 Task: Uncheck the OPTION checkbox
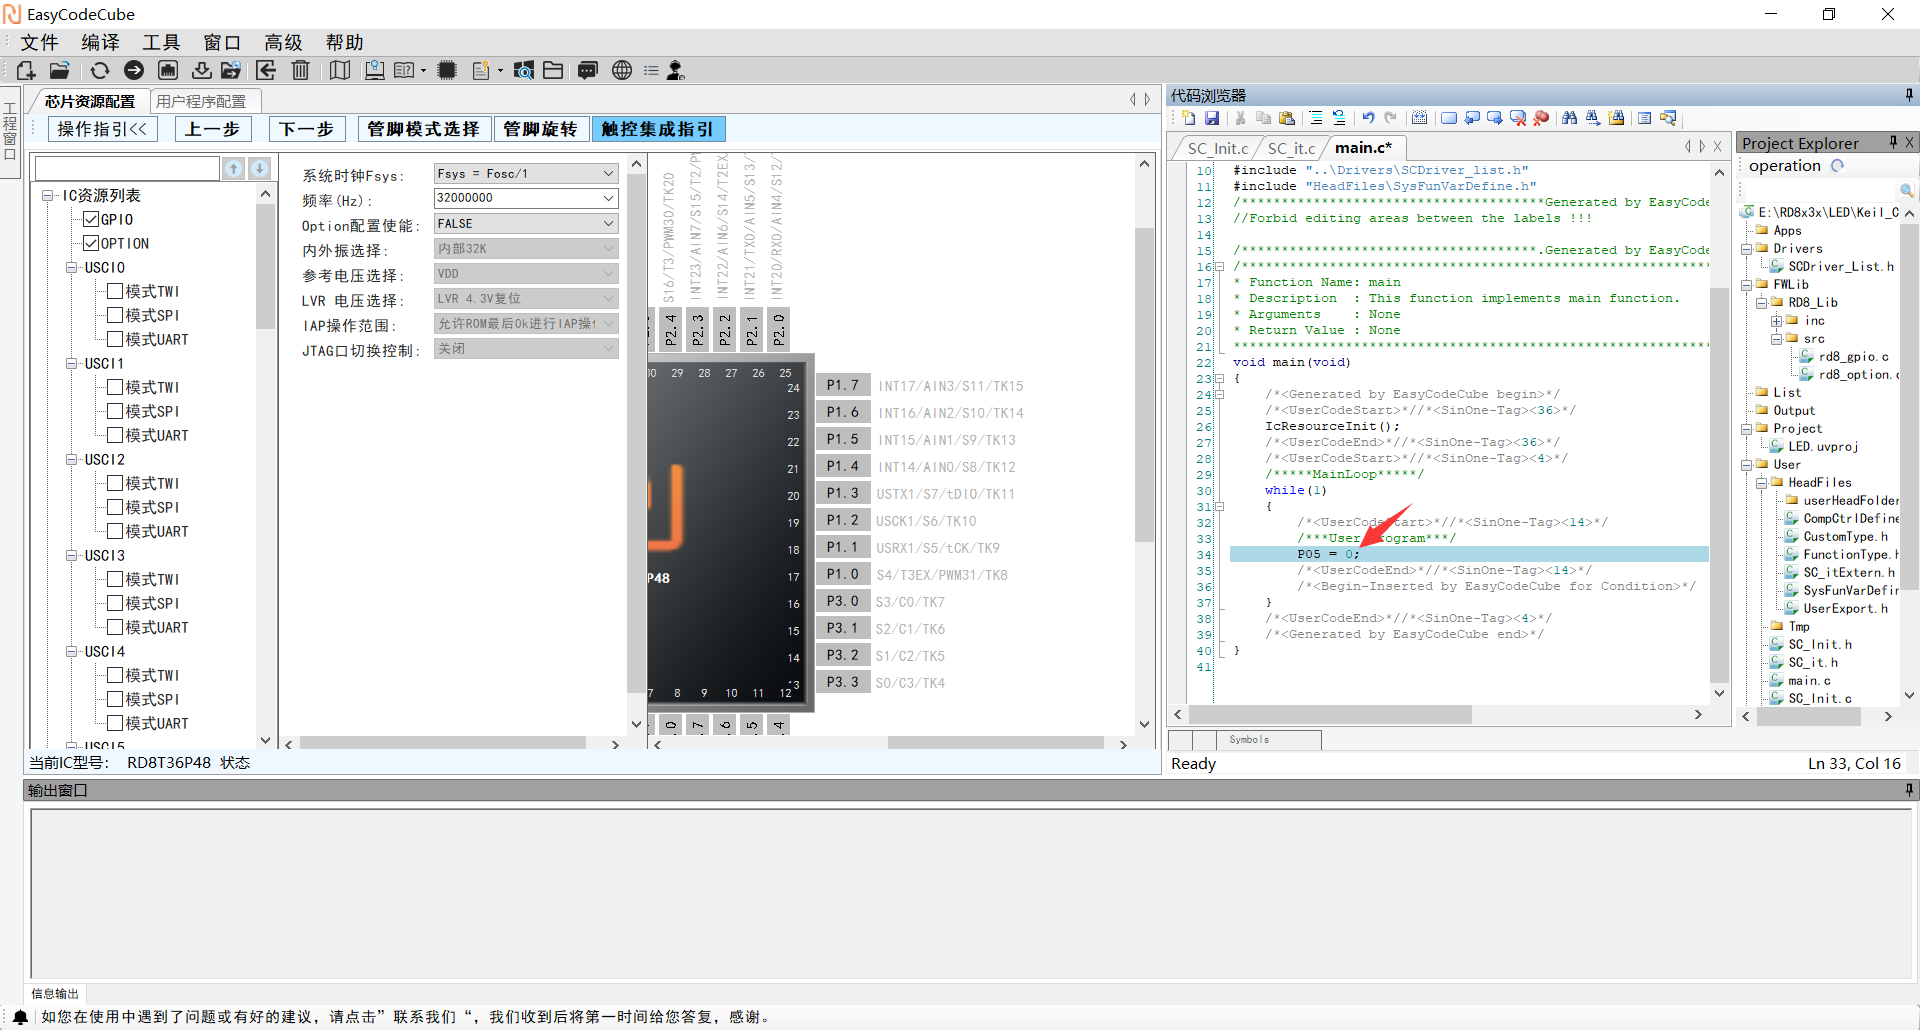coord(91,243)
